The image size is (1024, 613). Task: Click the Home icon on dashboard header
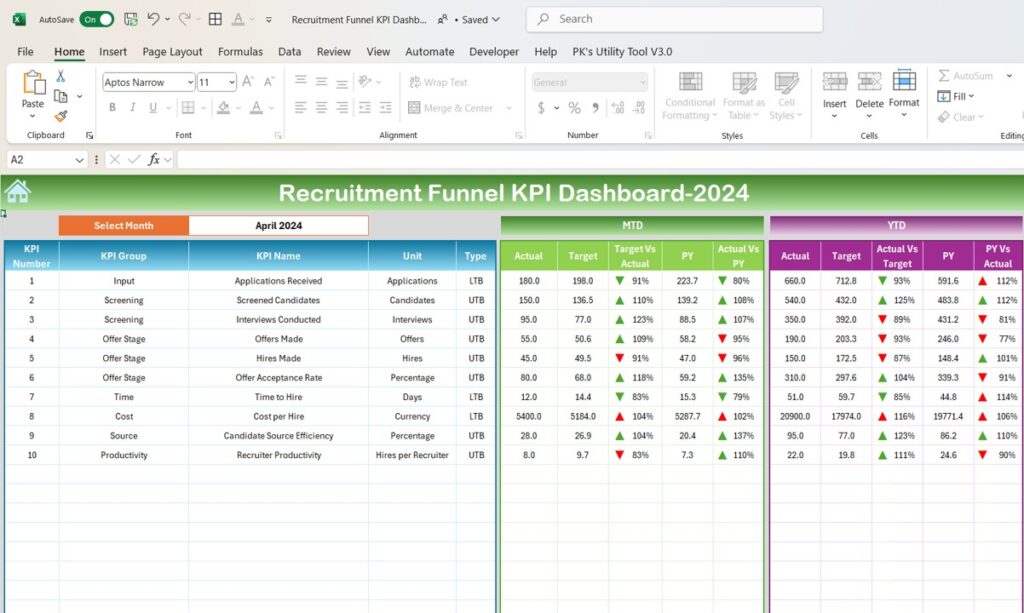coord(18,191)
